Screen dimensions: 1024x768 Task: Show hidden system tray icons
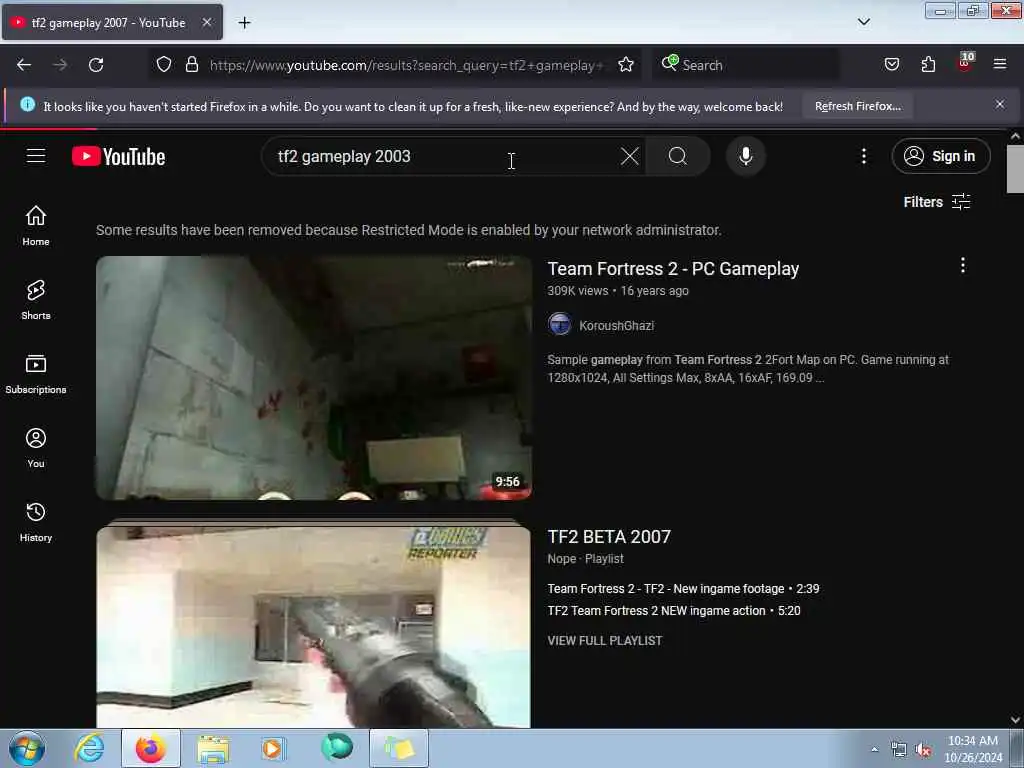(874, 749)
